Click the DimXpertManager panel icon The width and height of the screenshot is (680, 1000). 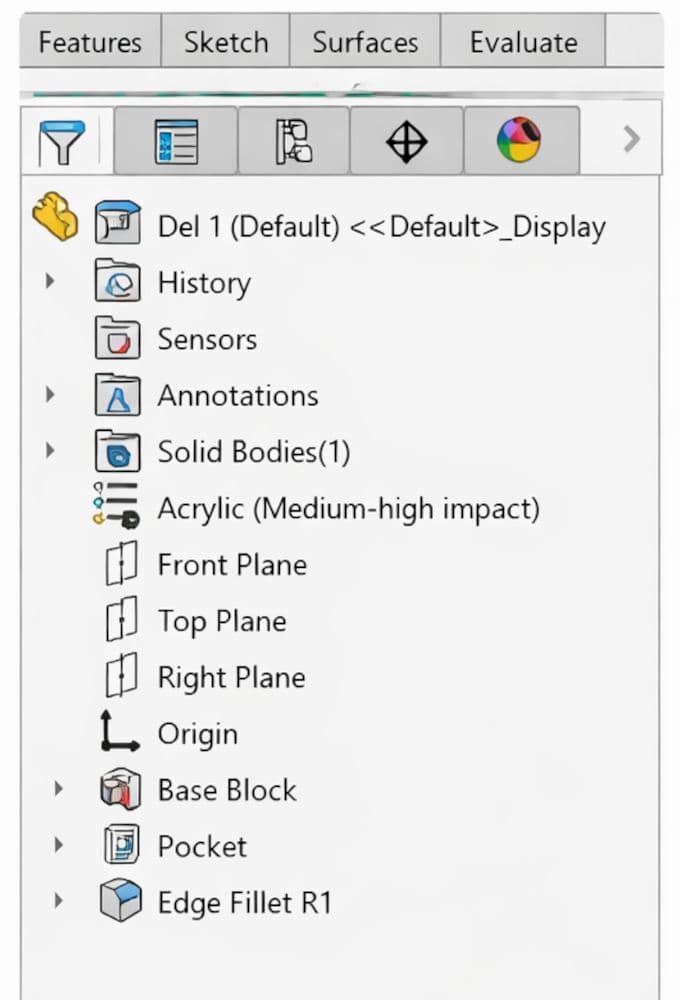click(x=406, y=140)
